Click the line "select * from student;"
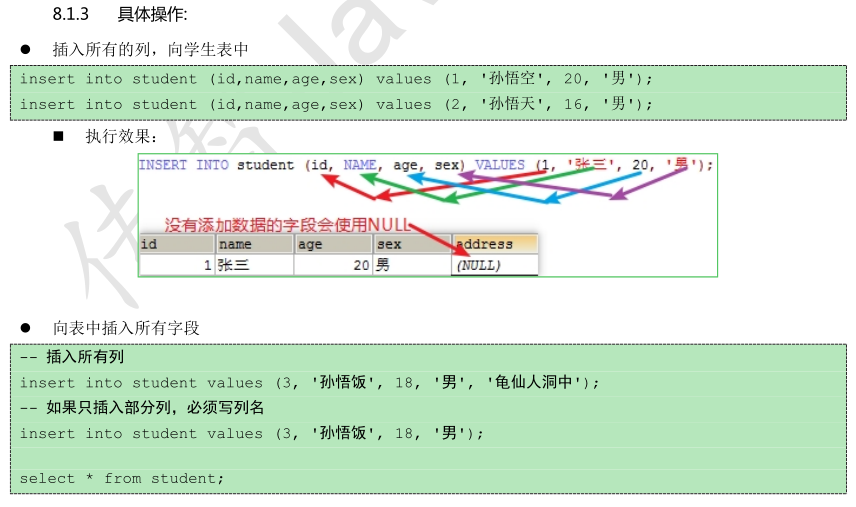The width and height of the screenshot is (856, 507). (122, 479)
